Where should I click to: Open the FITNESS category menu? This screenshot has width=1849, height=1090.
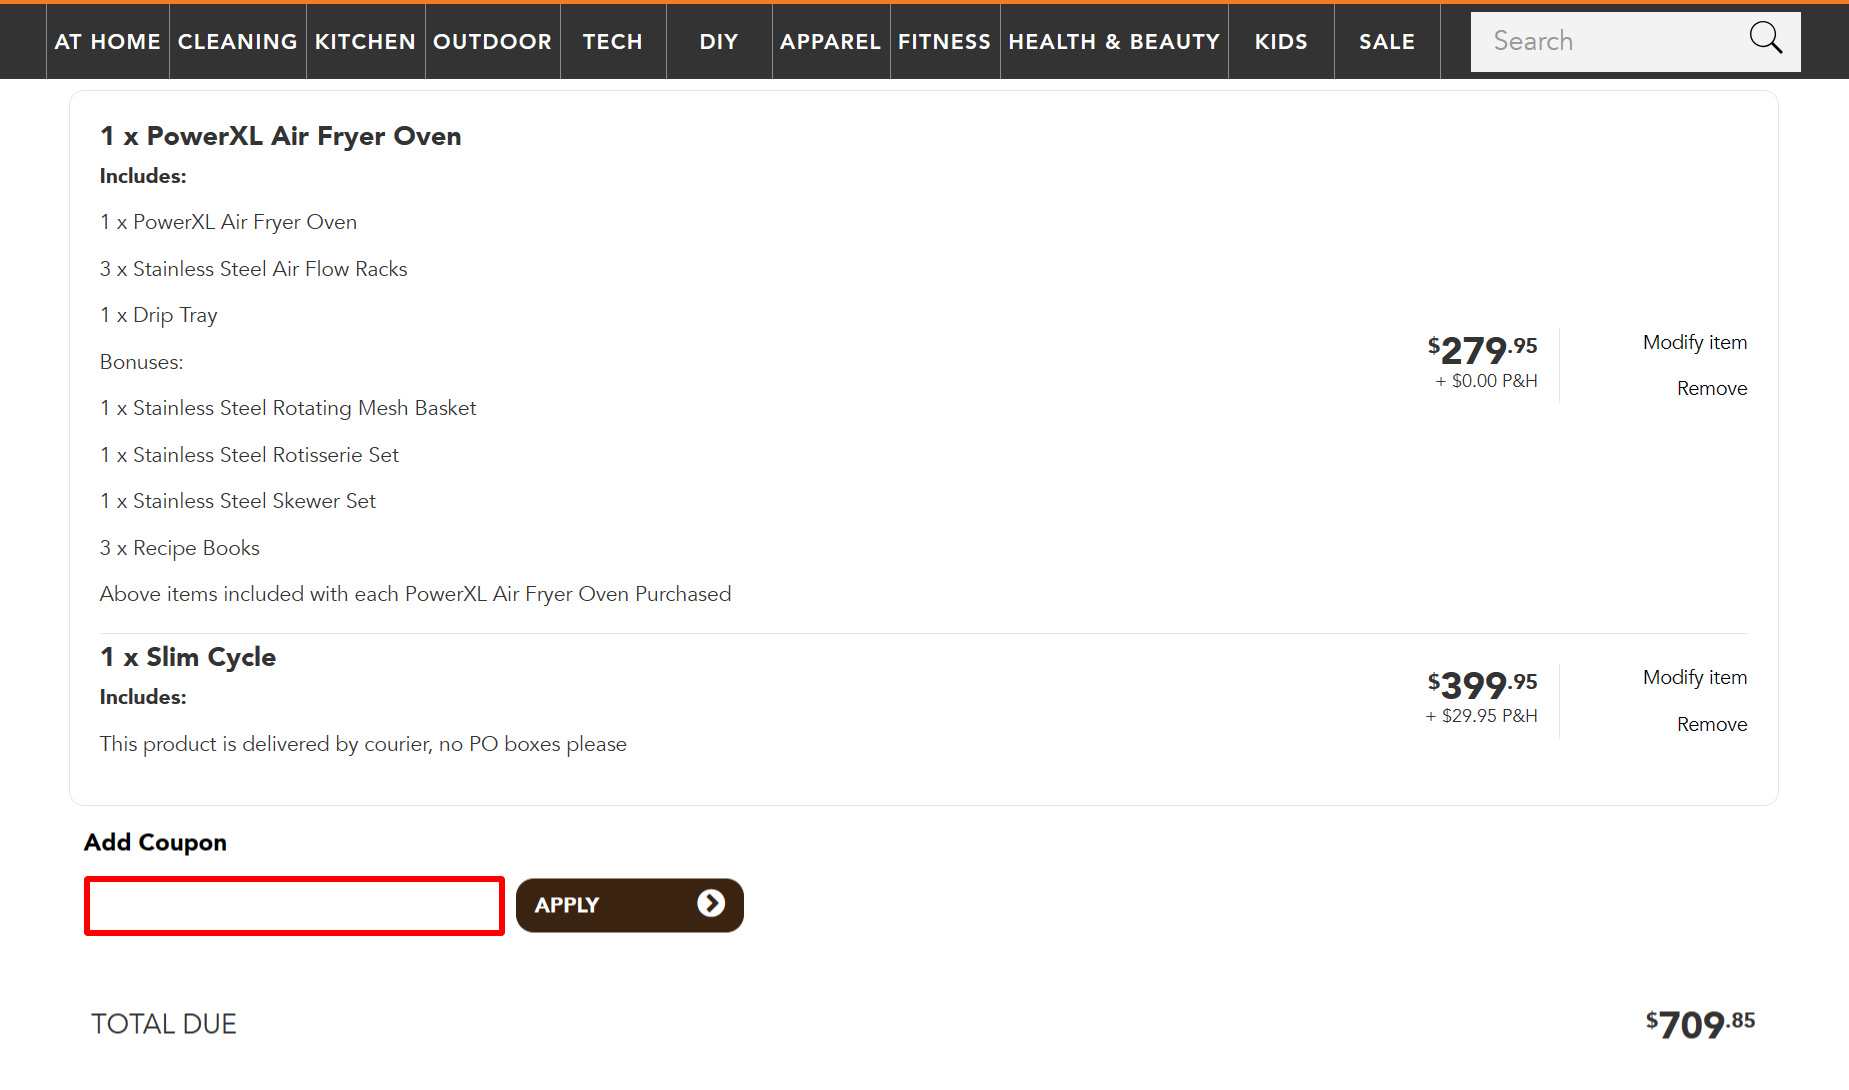click(944, 41)
